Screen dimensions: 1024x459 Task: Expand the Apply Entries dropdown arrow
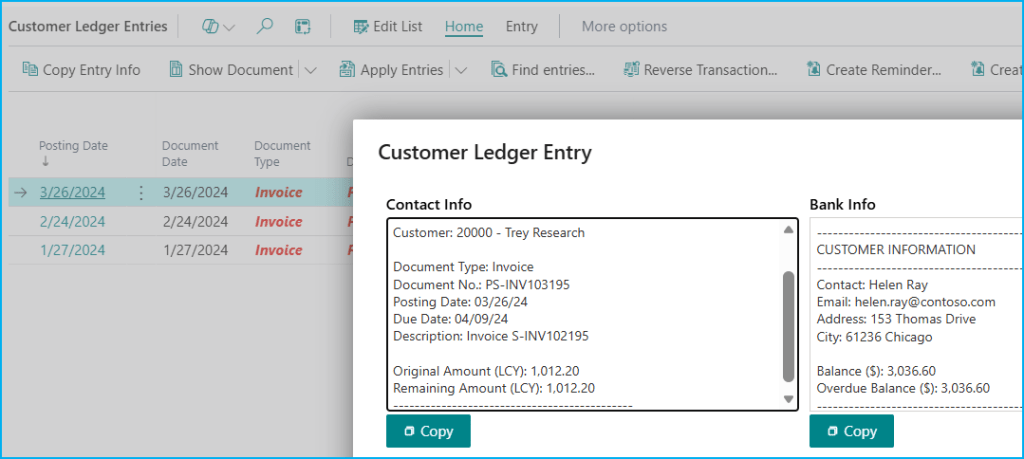[x=460, y=70]
